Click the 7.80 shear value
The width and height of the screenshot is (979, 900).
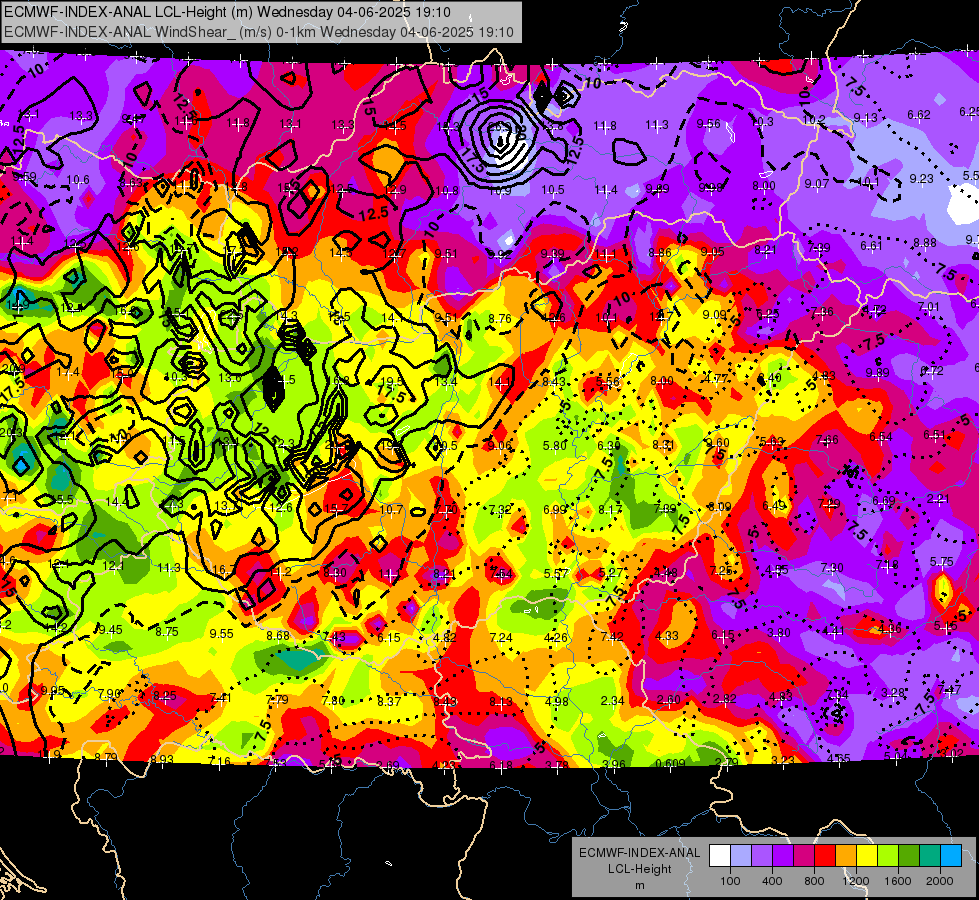click(333, 701)
